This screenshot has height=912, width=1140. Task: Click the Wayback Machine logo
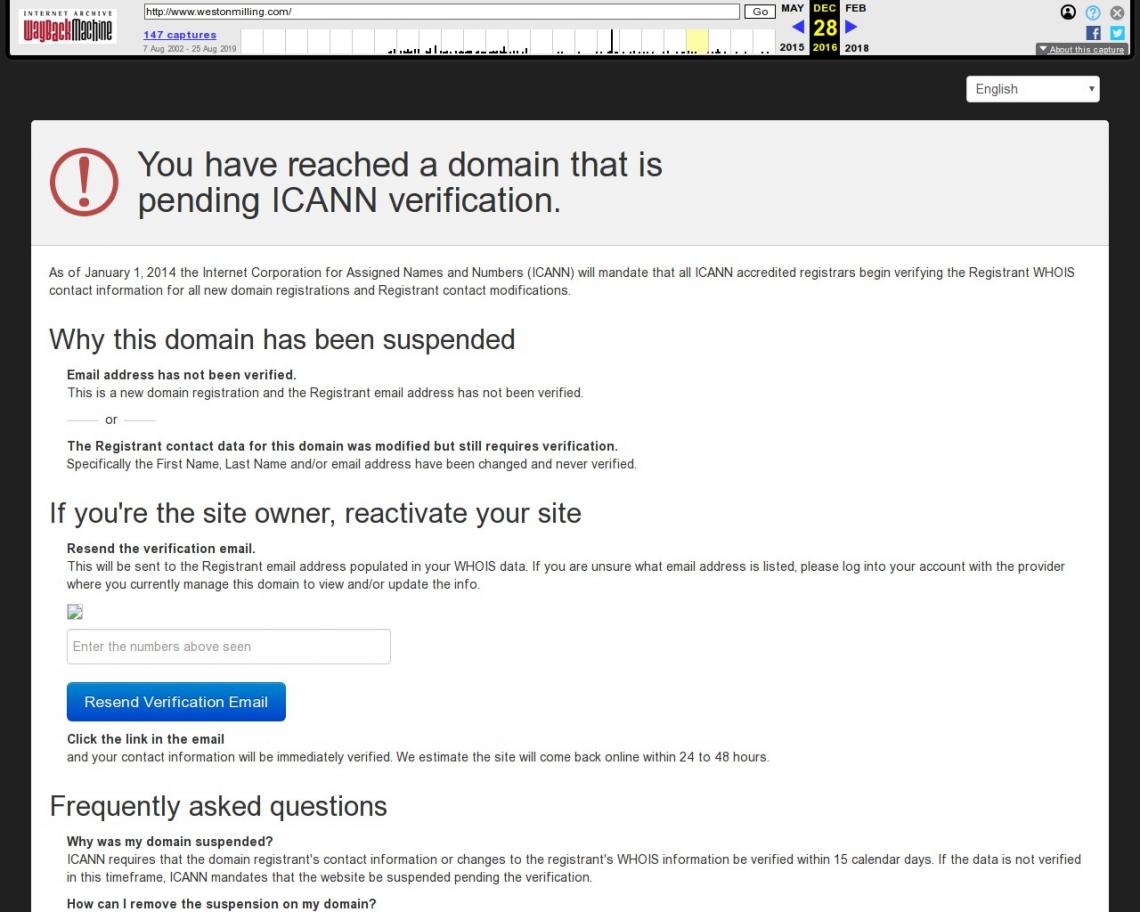point(68,26)
